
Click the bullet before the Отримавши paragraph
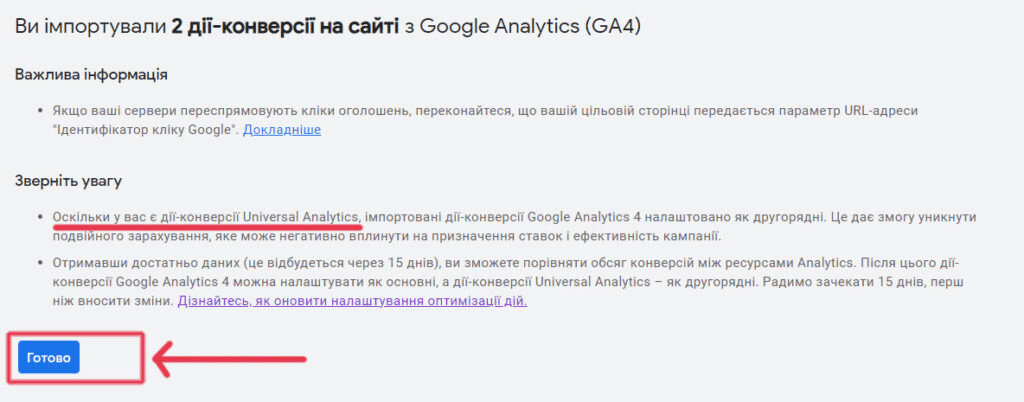pyautogui.click(x=38, y=263)
